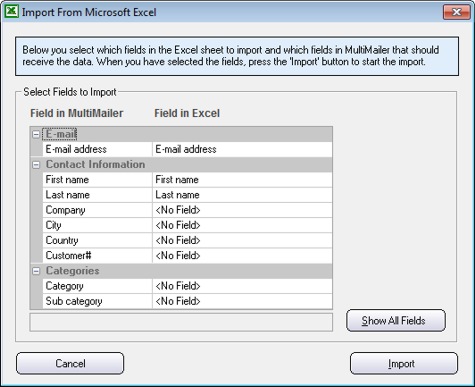
Task: Collapse the Contact Information group
Action: tap(36, 165)
